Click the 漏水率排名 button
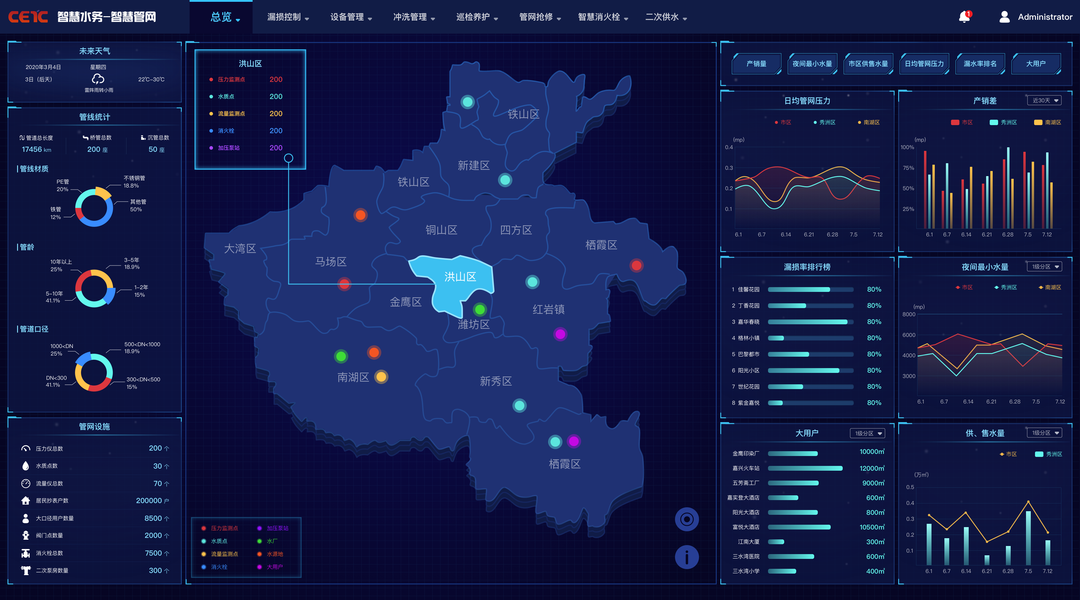The image size is (1080, 600). (x=979, y=63)
